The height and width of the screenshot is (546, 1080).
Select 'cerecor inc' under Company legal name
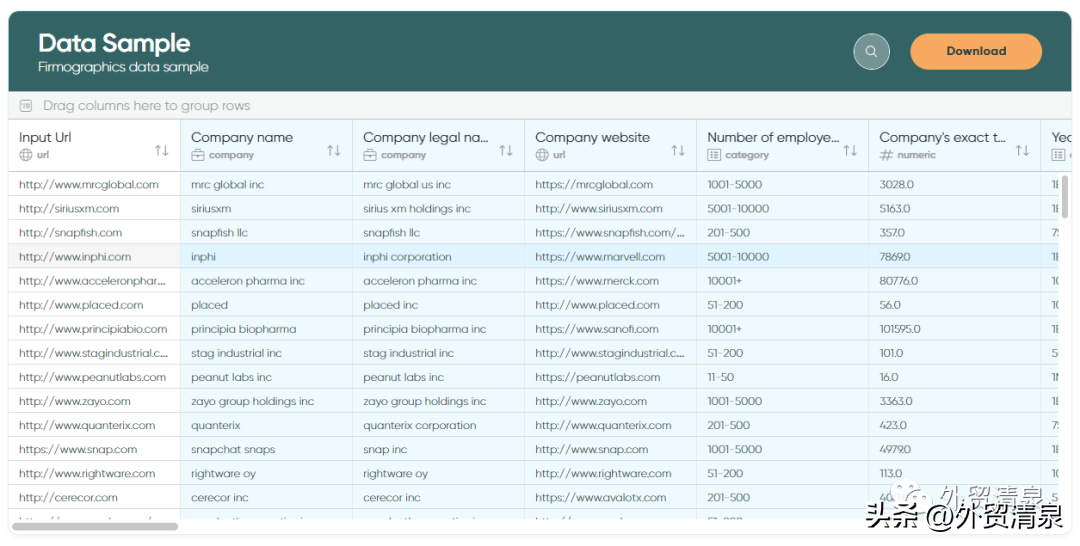(439, 498)
